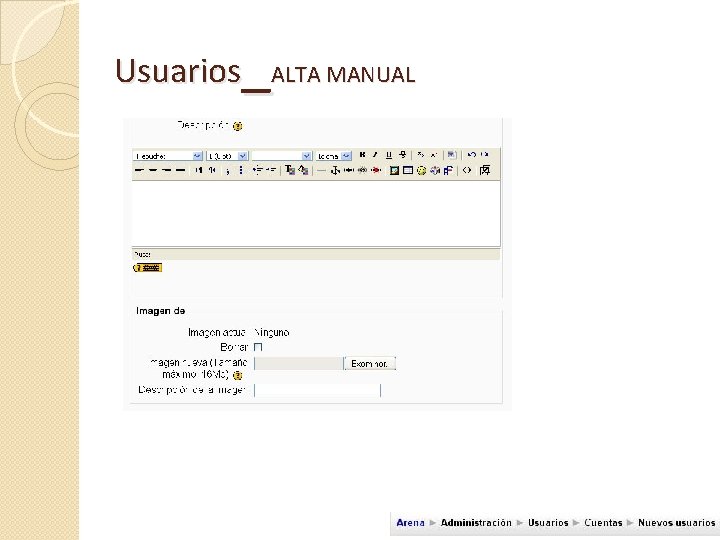Toggle italic formatting in the editor
The width and height of the screenshot is (720, 540).
tap(375, 155)
